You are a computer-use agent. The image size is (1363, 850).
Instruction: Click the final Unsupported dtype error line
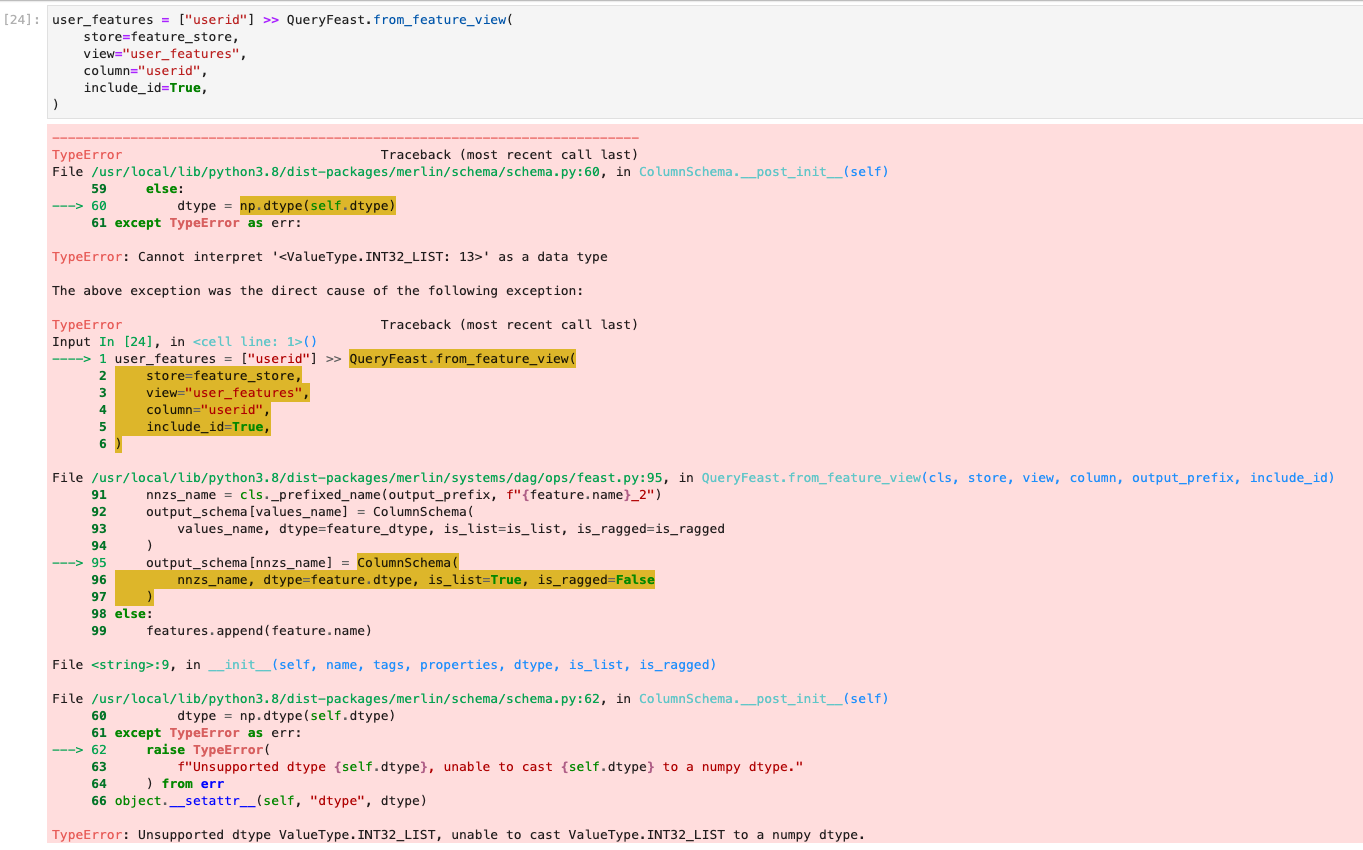click(457, 834)
